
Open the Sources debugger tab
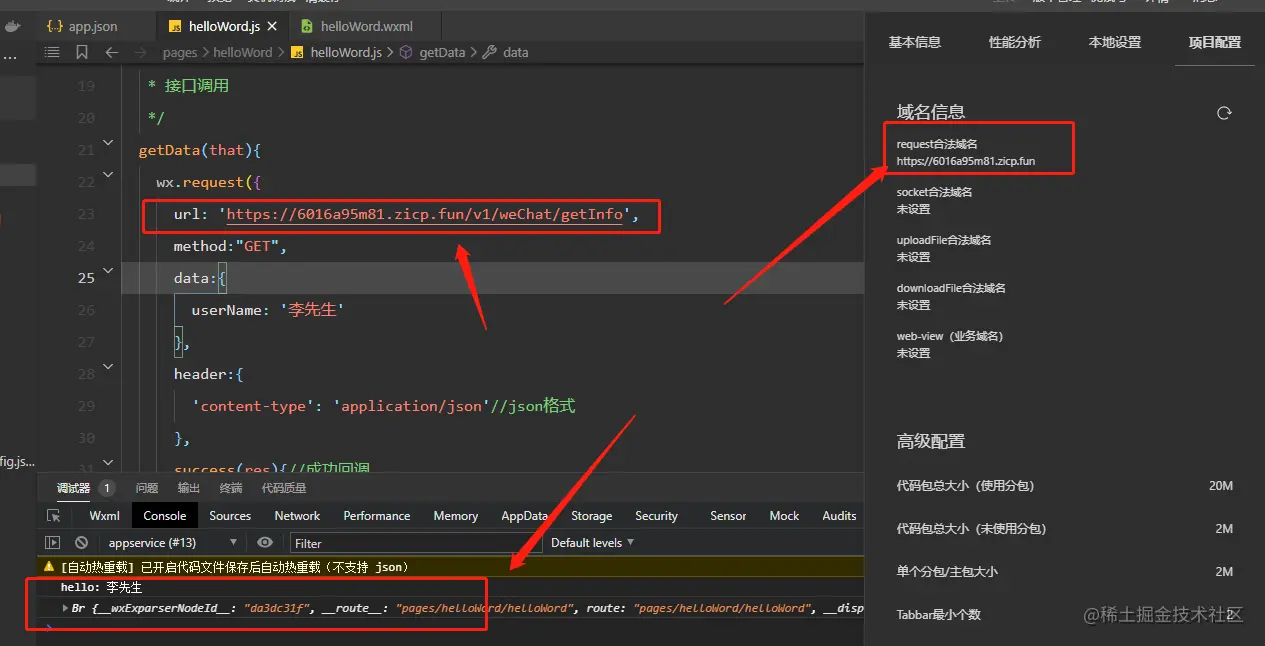tap(230, 516)
